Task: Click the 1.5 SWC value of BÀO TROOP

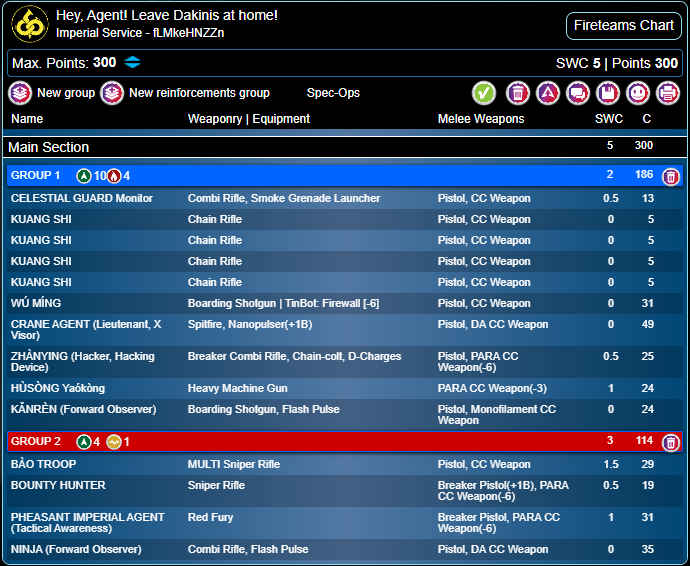Action: pyautogui.click(x=611, y=464)
